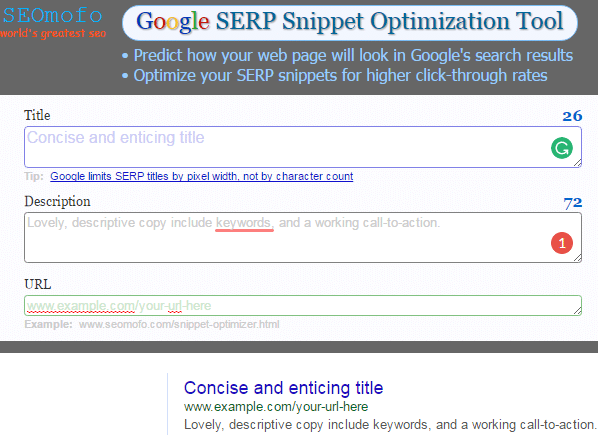Click the URL label
The width and height of the screenshot is (598, 444).
click(37, 284)
